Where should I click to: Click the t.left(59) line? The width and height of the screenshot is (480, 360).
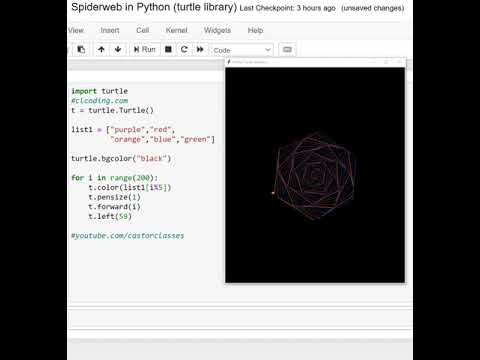pos(110,216)
